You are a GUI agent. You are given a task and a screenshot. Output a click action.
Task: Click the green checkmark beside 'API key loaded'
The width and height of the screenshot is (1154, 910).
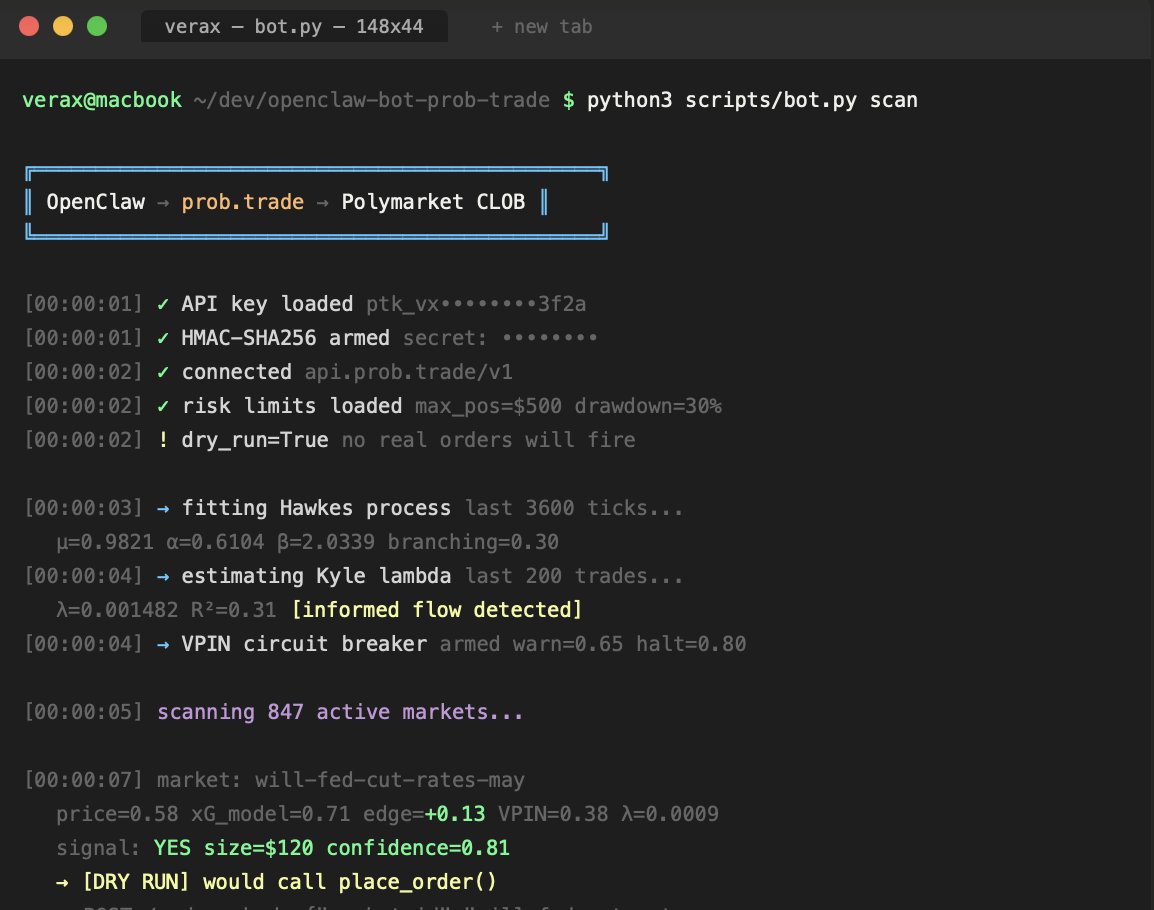click(x=163, y=304)
